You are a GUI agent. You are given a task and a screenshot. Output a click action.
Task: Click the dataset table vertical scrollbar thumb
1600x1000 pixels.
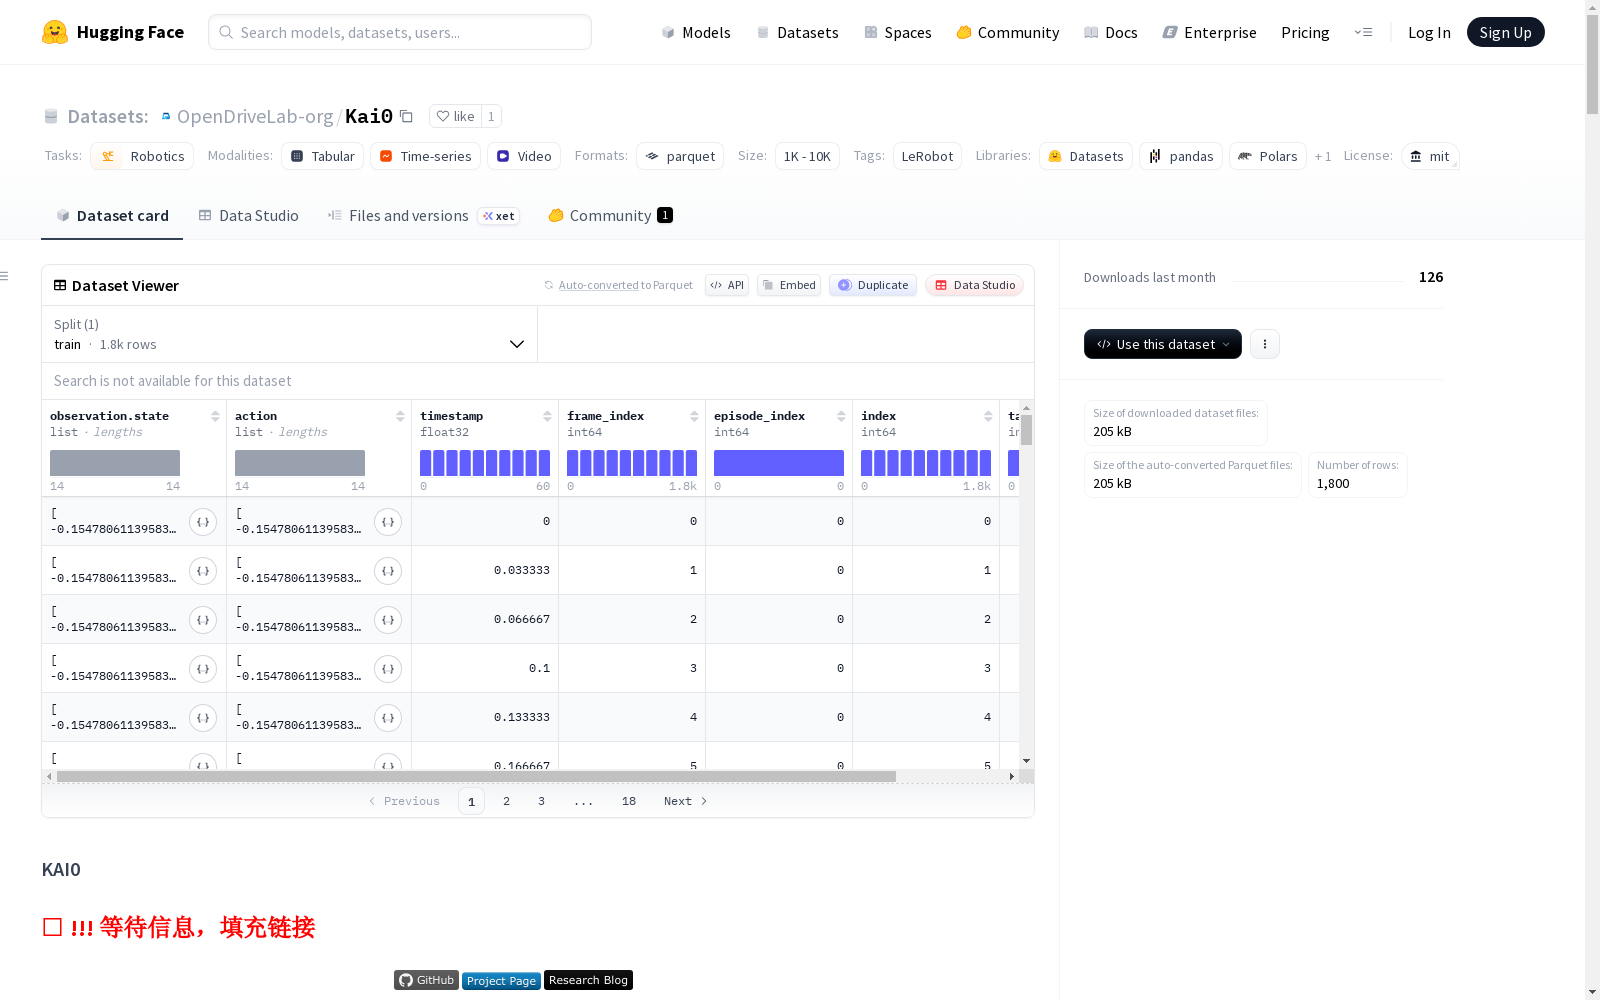pyautogui.click(x=1026, y=430)
